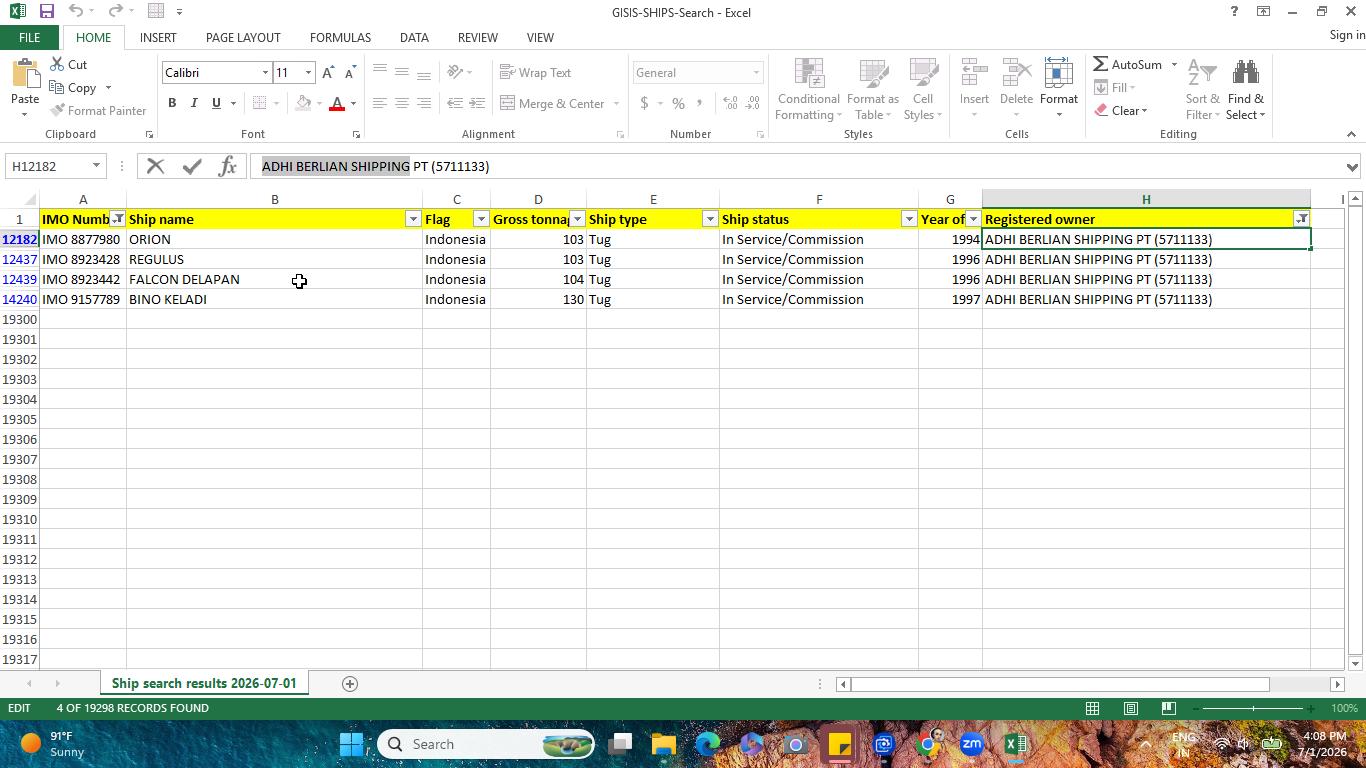Click Merge & Center button
1366x768 pixels.
552,103
